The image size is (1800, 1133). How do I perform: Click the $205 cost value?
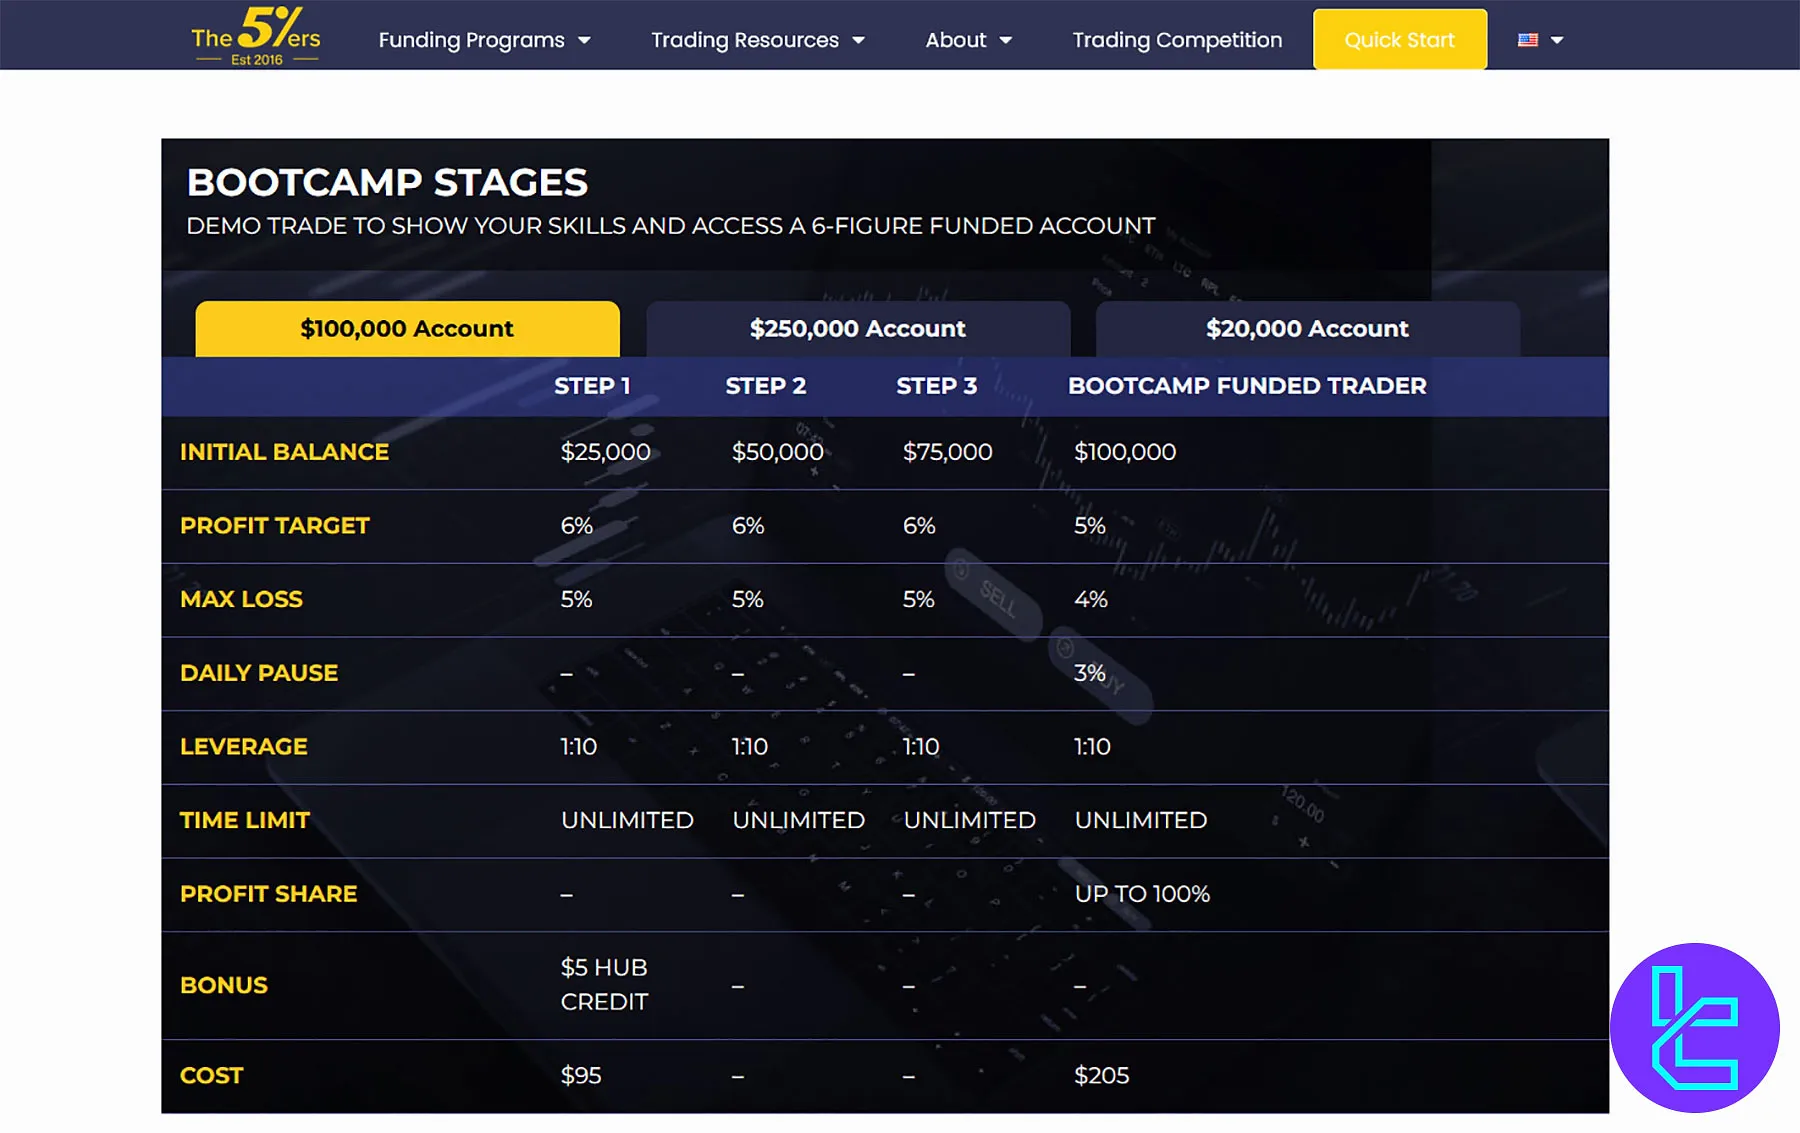click(1101, 1075)
